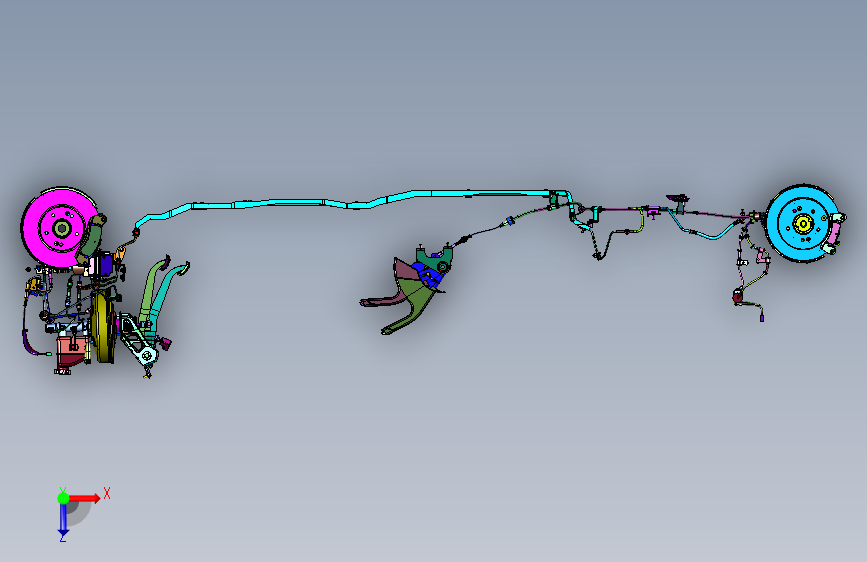Screen dimensions: 867x562
Task: Select the red fluid reservoir block
Action: click(71, 352)
